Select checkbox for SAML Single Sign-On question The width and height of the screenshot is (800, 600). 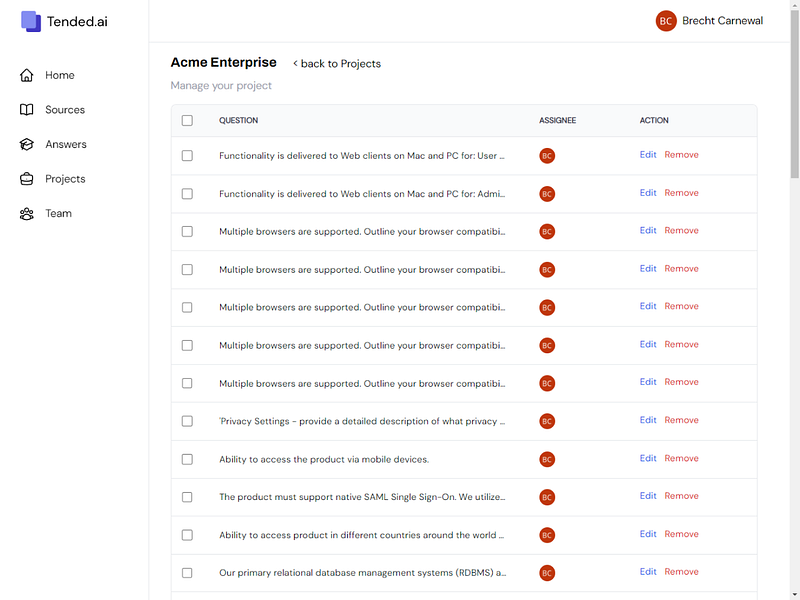click(x=187, y=497)
